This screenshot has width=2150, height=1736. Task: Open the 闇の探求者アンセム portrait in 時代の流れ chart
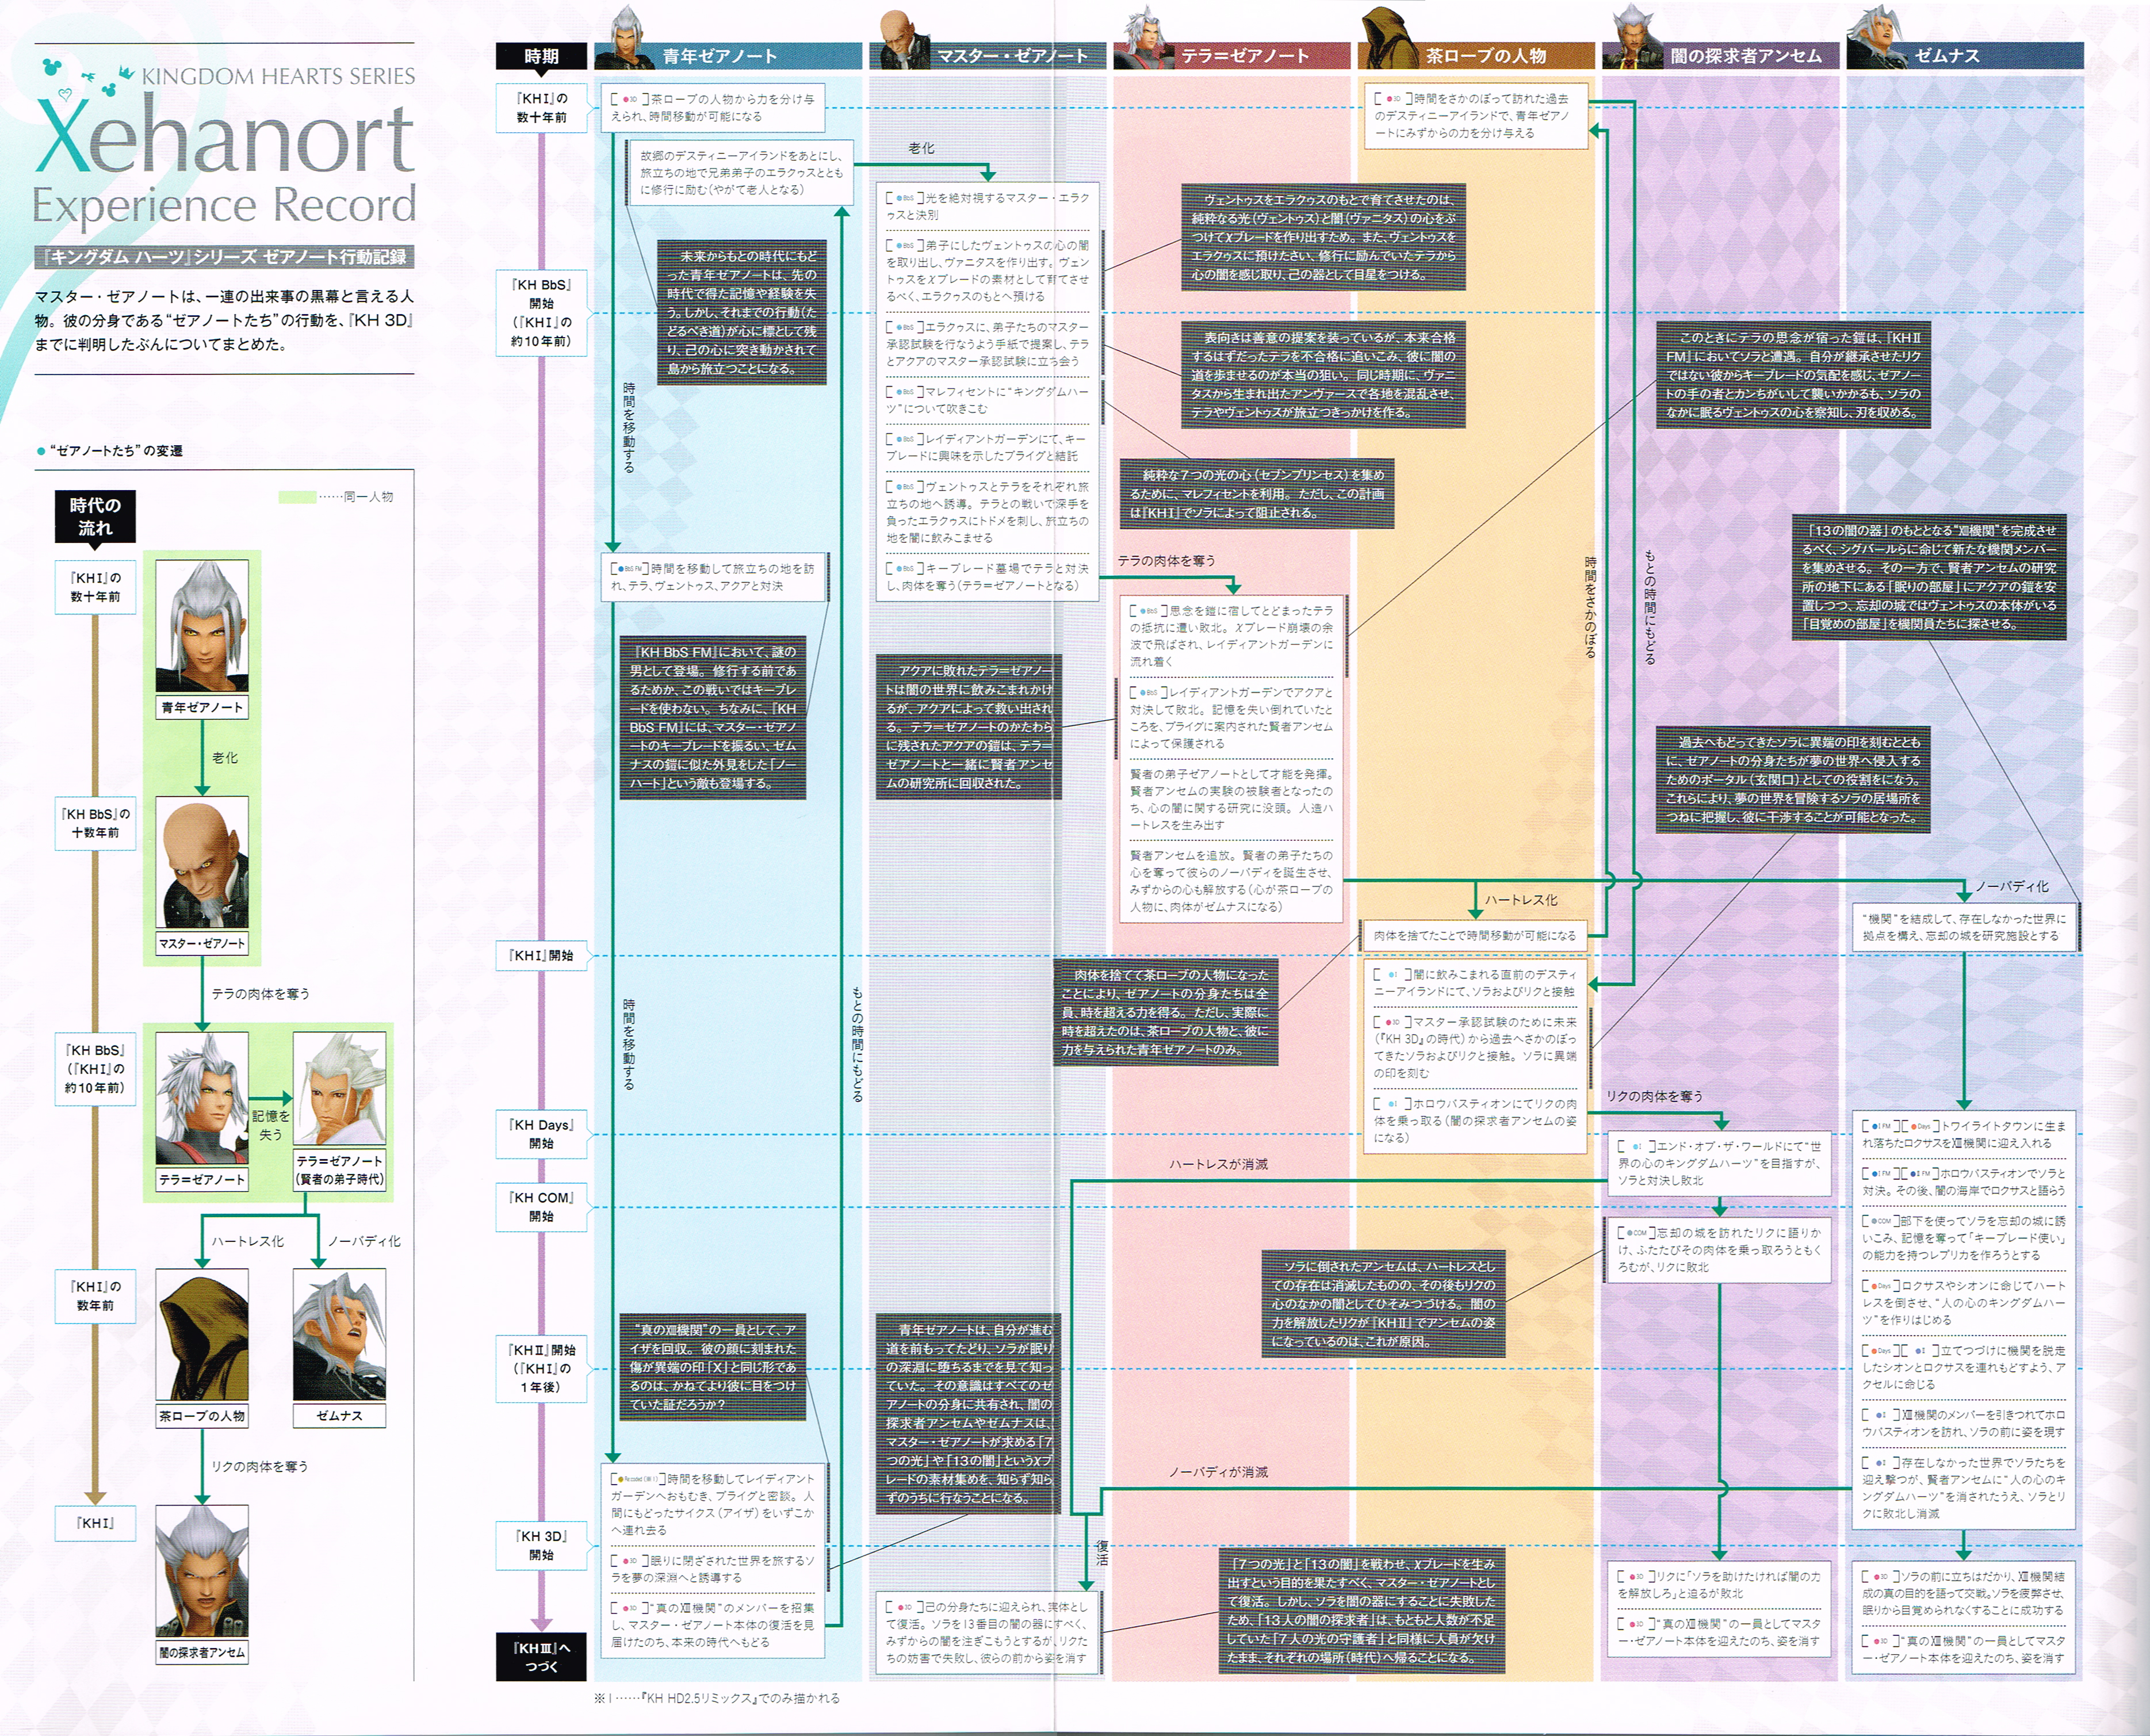tap(202, 1571)
